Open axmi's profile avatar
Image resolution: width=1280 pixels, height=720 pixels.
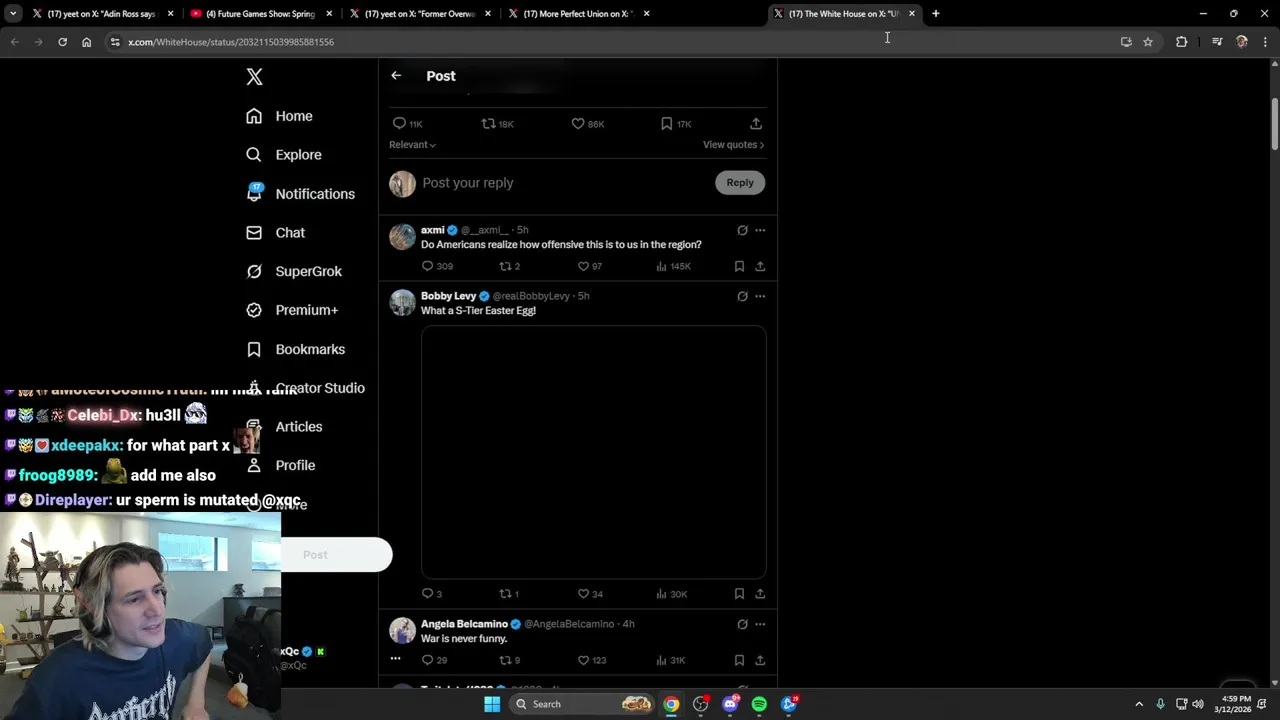click(402, 237)
